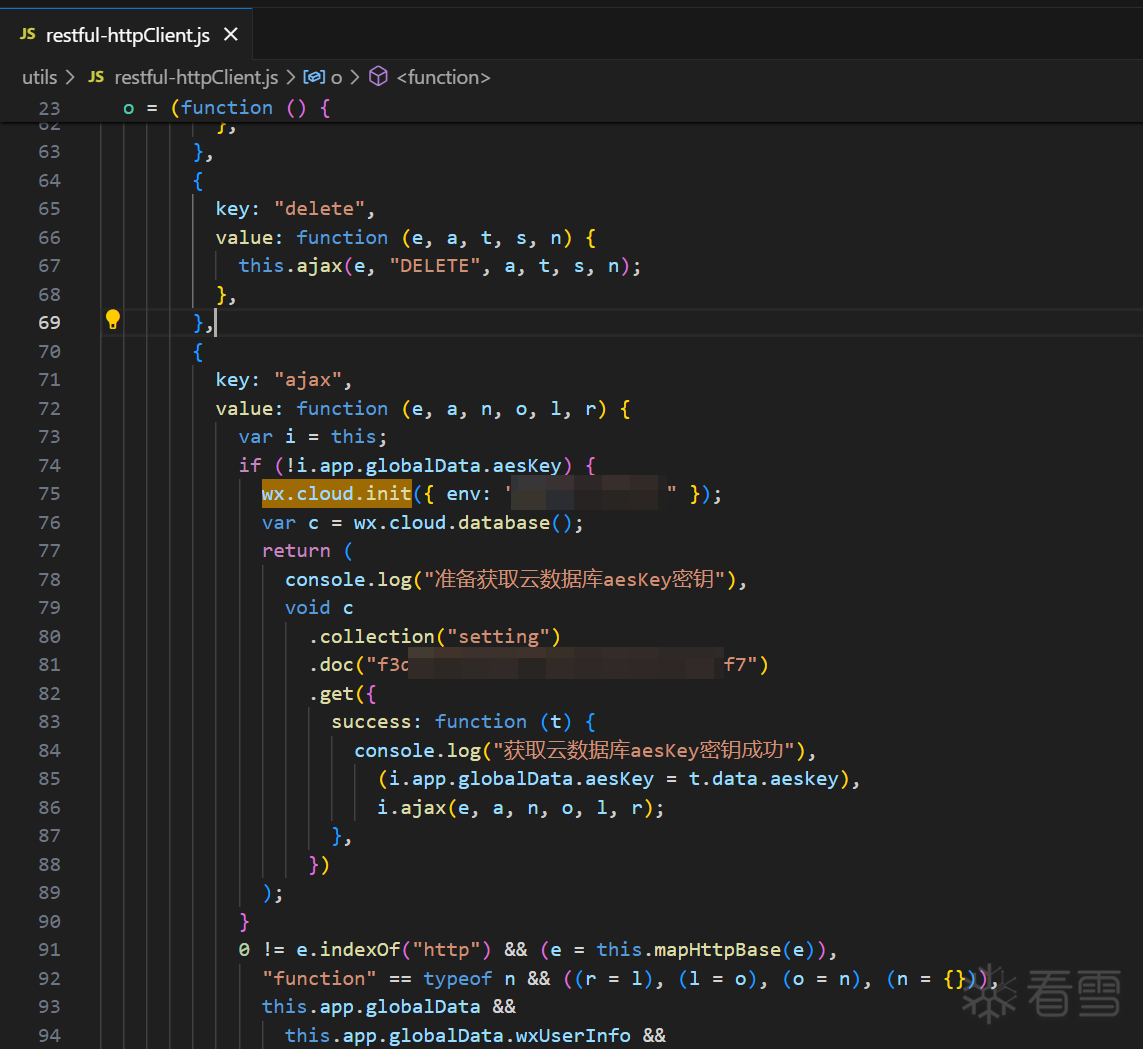Click the mapHttpBase method call

click(x=717, y=950)
